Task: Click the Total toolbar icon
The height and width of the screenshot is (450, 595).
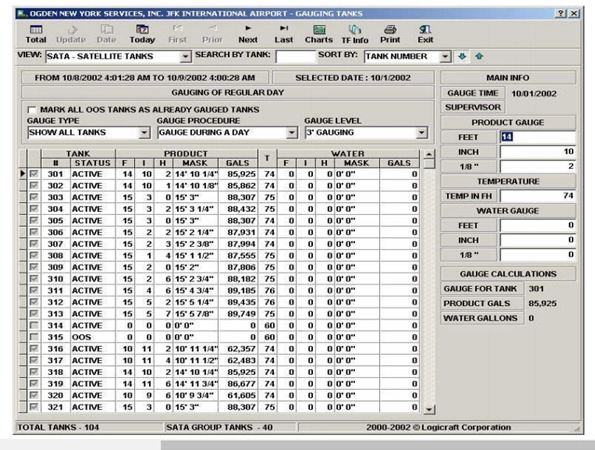Action: tap(36, 34)
